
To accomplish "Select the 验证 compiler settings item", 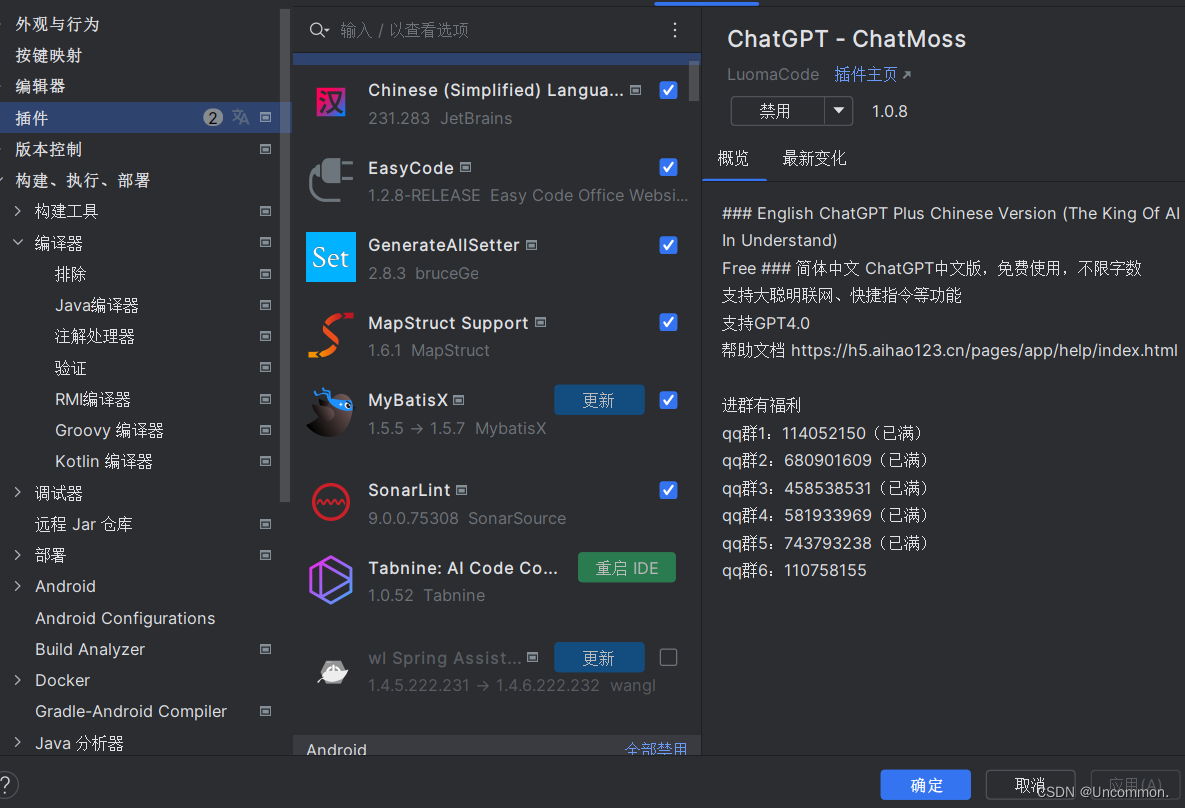I will coord(70,367).
